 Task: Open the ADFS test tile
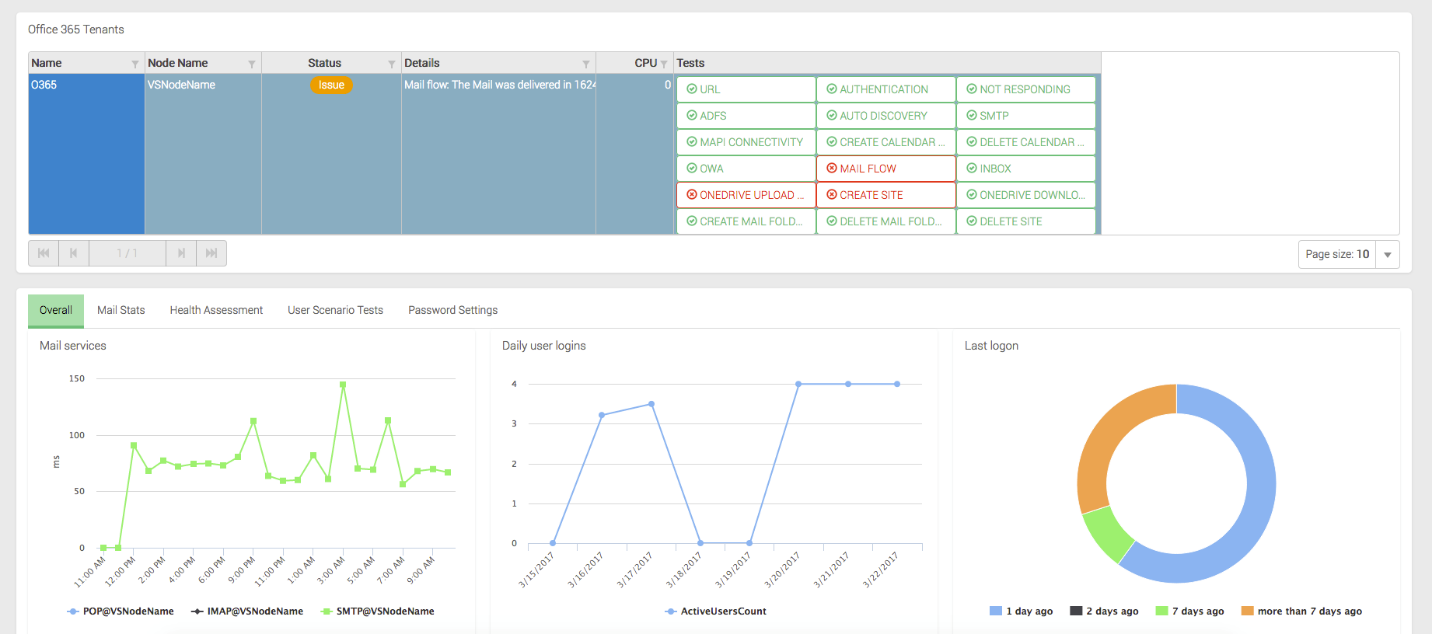pos(746,115)
